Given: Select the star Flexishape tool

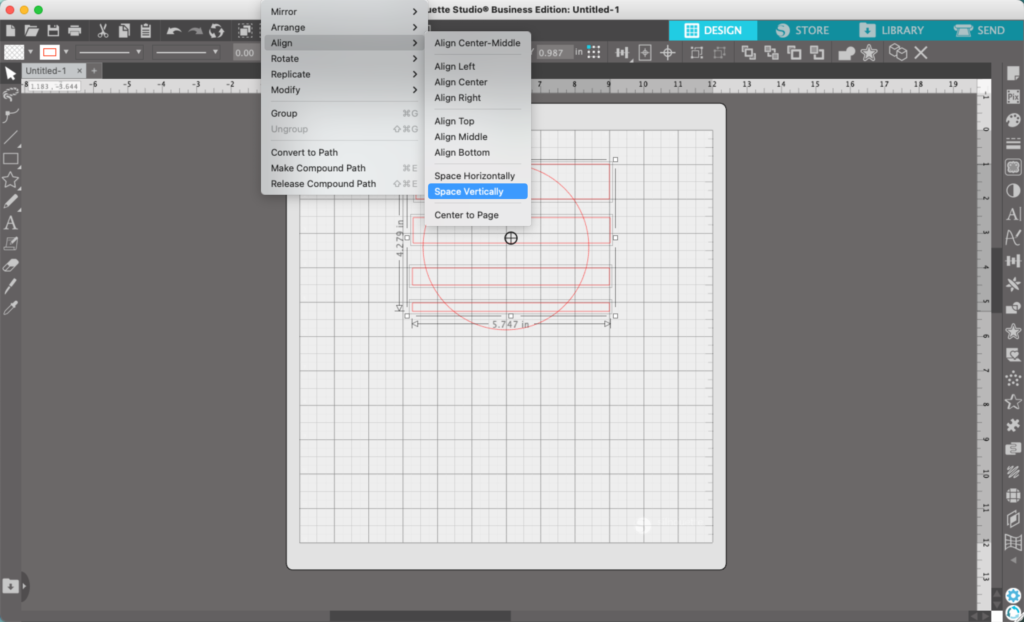Looking at the screenshot, I should click(x=10, y=180).
